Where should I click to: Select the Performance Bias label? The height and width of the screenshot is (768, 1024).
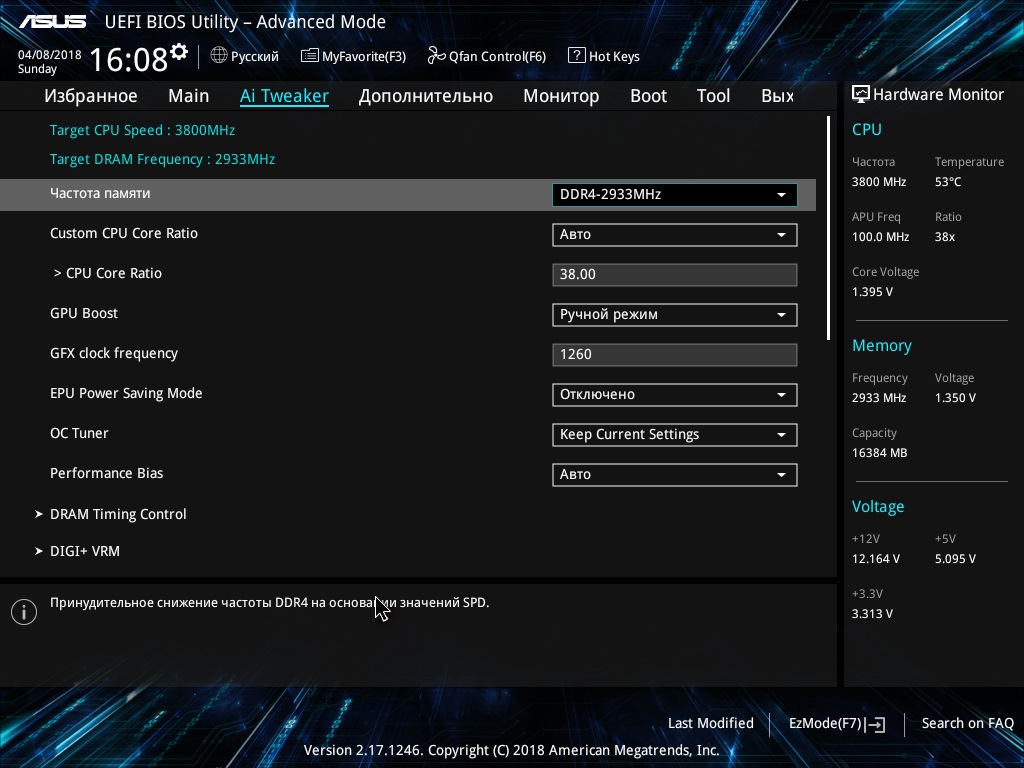click(106, 473)
